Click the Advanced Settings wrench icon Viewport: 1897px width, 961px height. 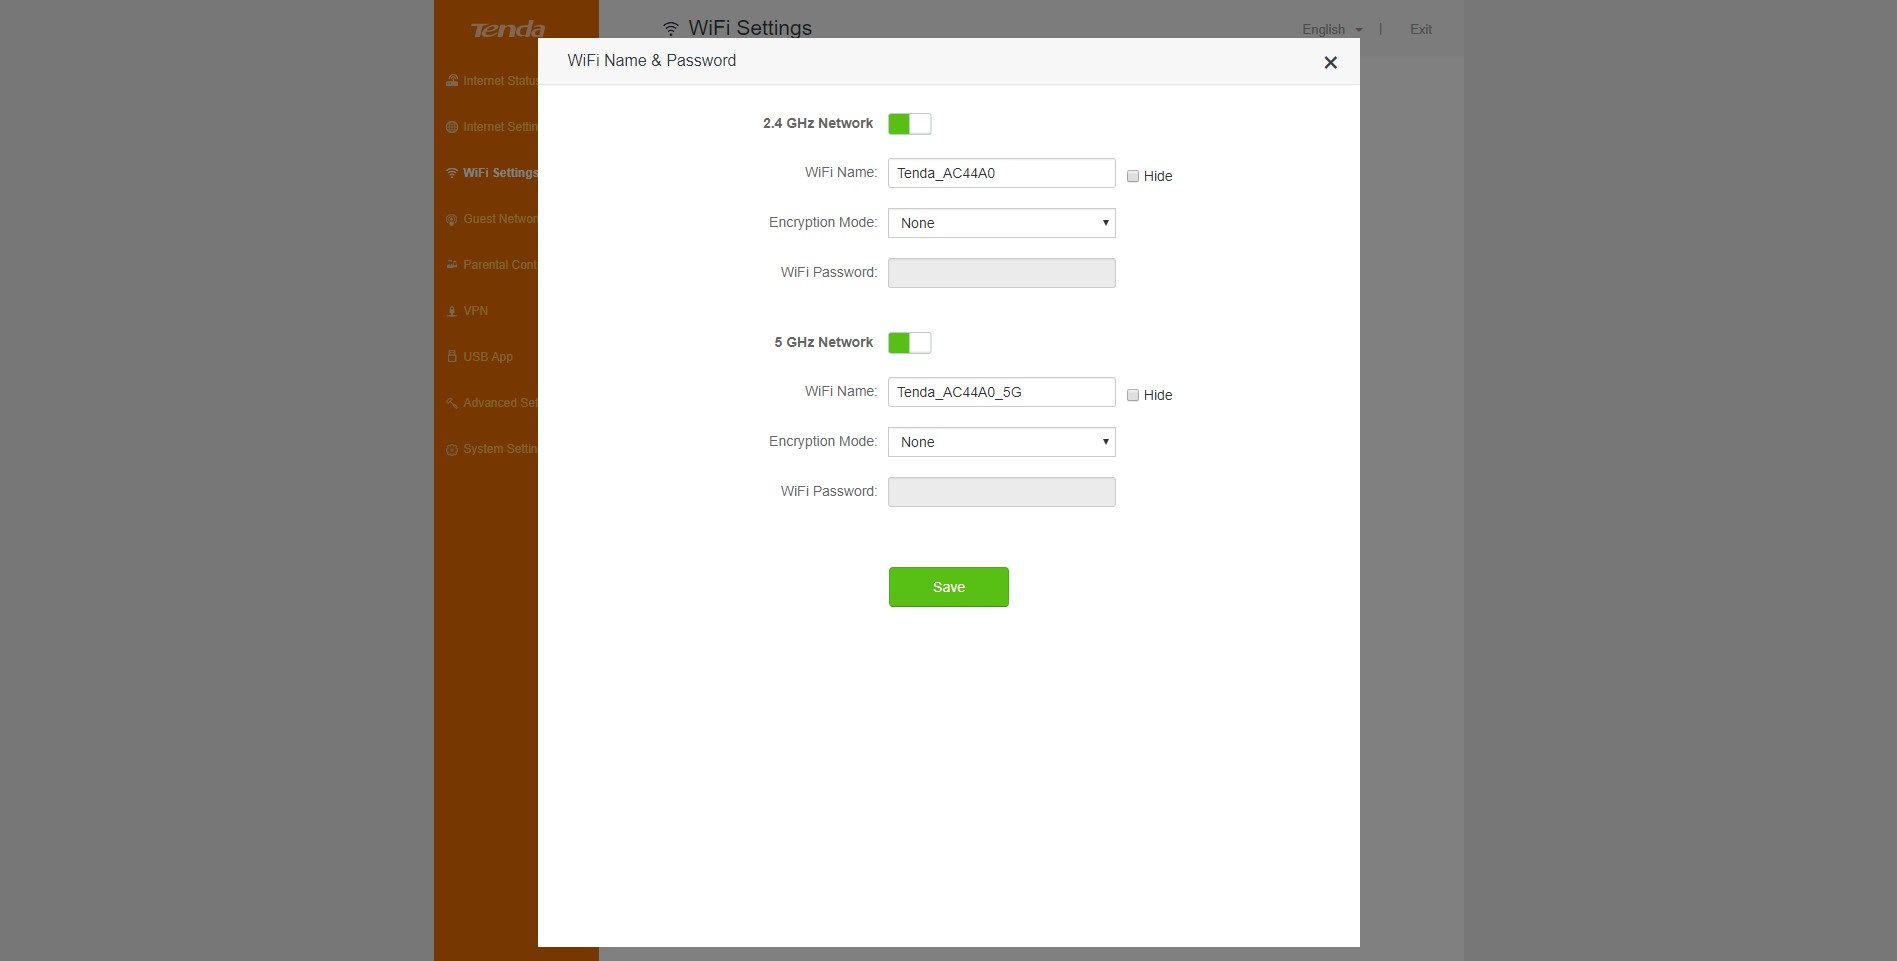452,403
